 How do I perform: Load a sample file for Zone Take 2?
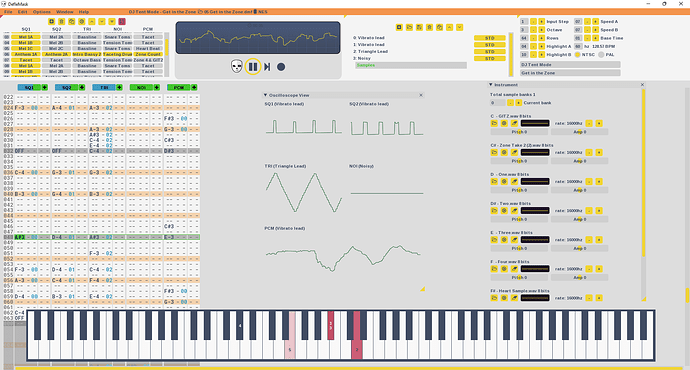click(494, 153)
